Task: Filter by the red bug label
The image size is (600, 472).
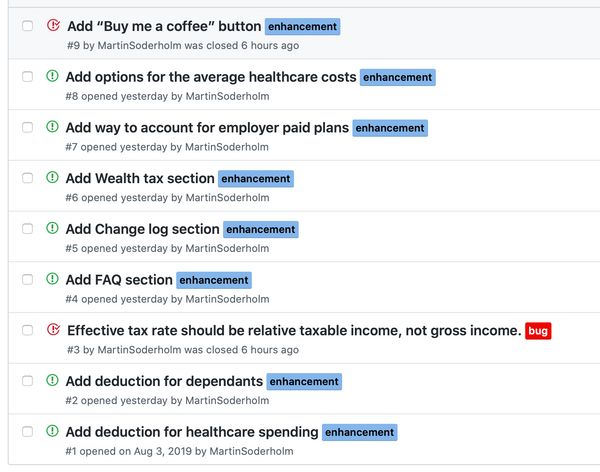Action: point(538,331)
